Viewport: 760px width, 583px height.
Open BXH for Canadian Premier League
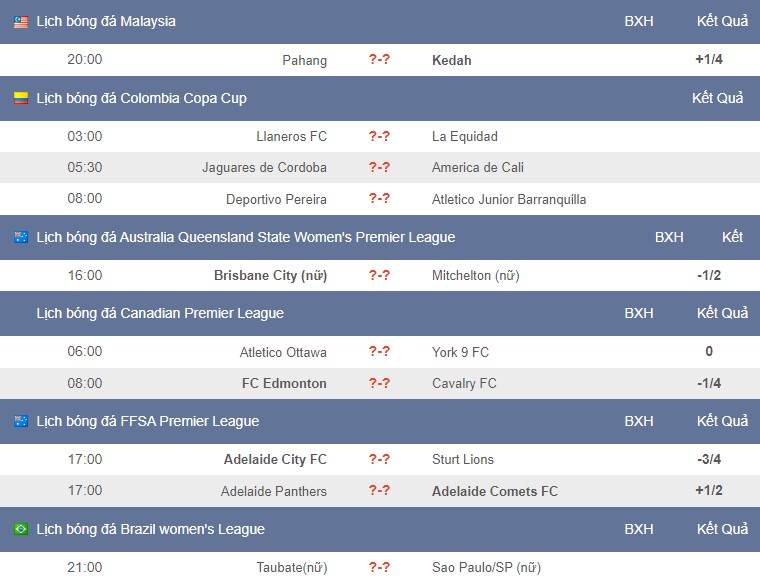pos(638,313)
